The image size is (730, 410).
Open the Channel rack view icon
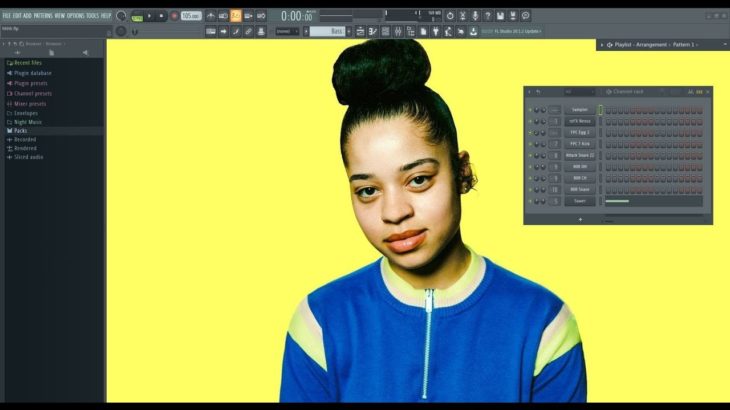coord(385,31)
